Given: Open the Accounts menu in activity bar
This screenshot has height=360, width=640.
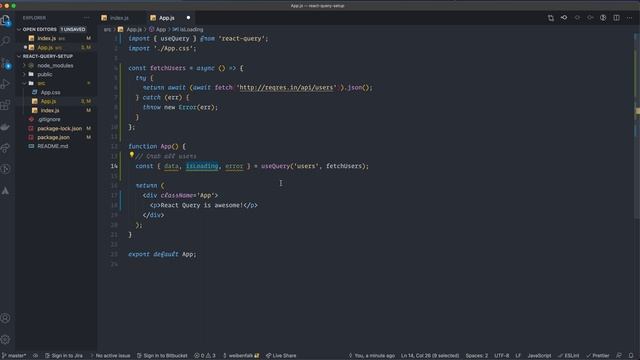Looking at the screenshot, I should click(5, 318).
